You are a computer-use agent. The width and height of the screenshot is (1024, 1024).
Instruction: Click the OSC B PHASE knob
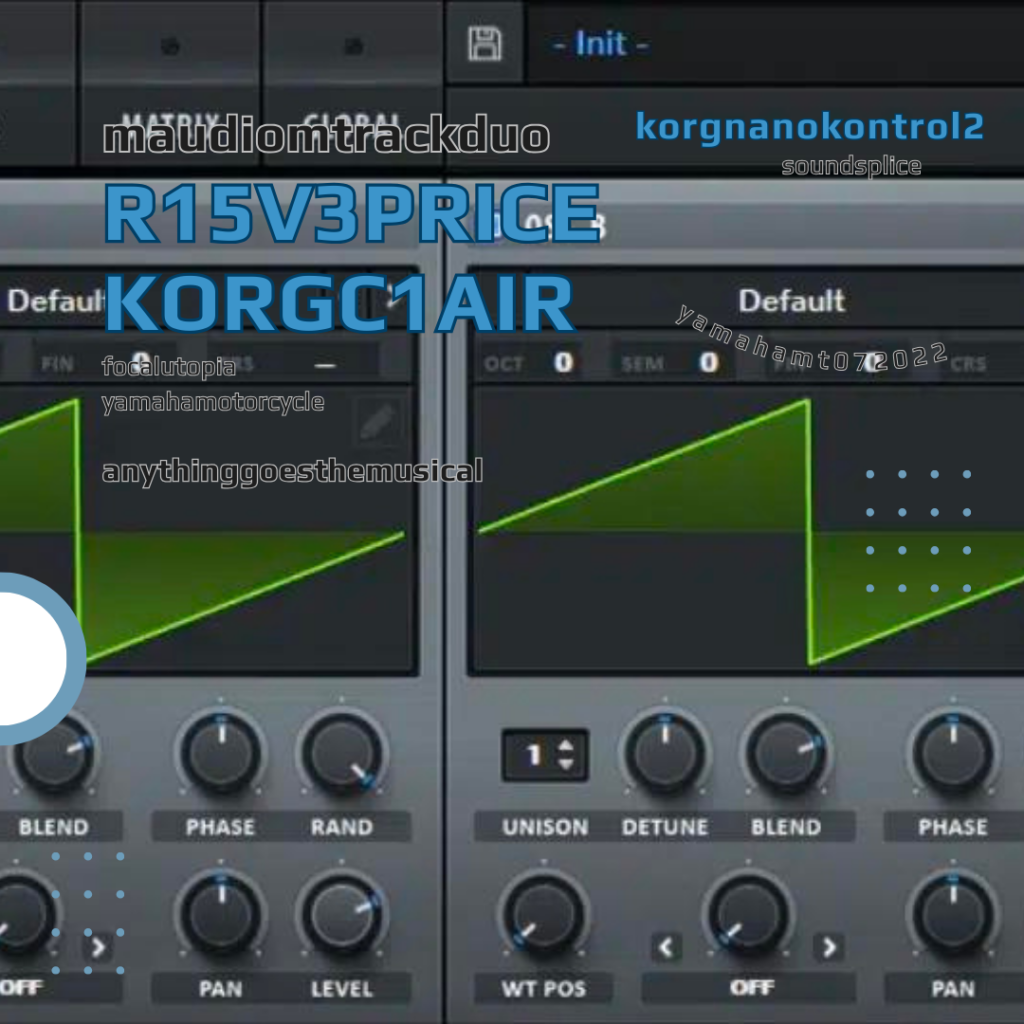953,754
